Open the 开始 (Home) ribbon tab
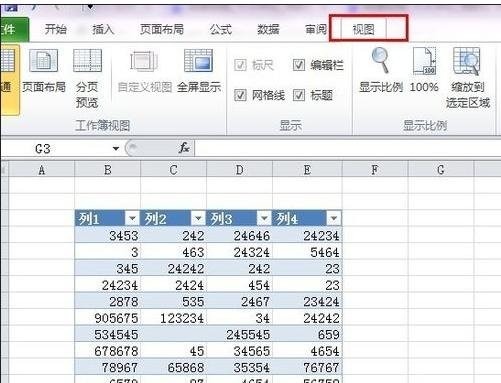This screenshot has height=383, width=501. 56,29
